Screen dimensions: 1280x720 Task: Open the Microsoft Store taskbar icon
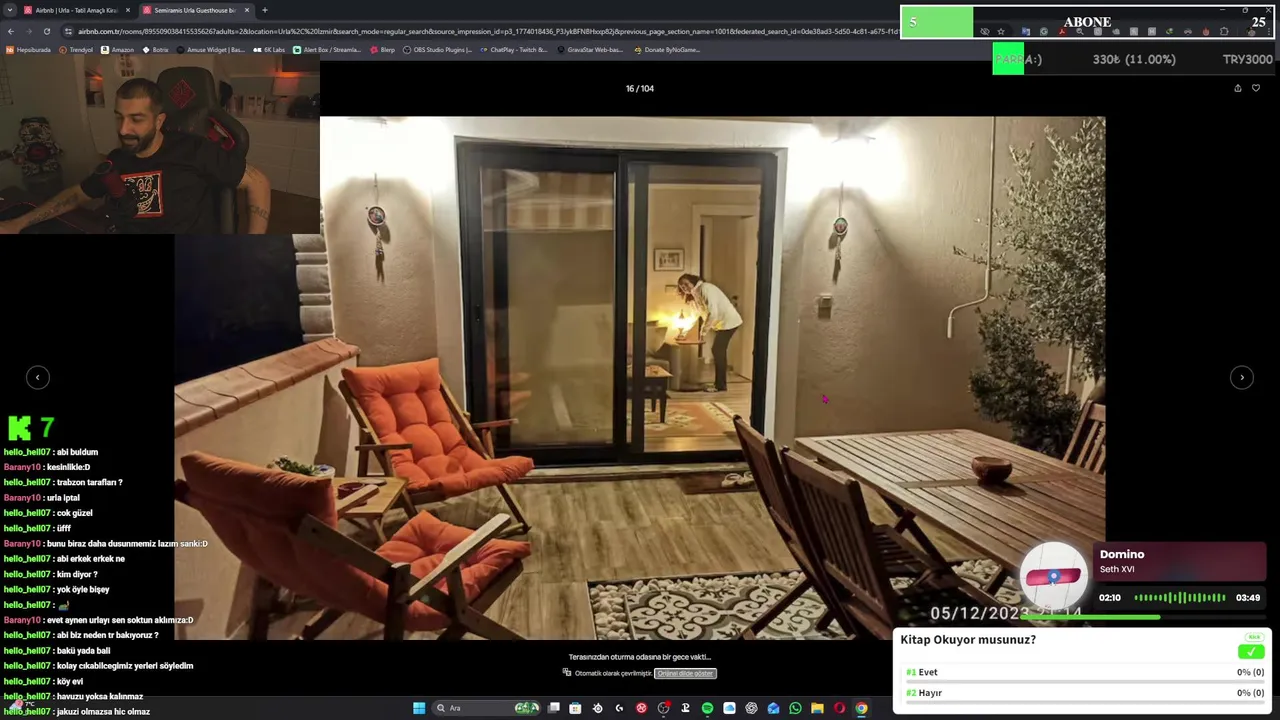click(575, 708)
